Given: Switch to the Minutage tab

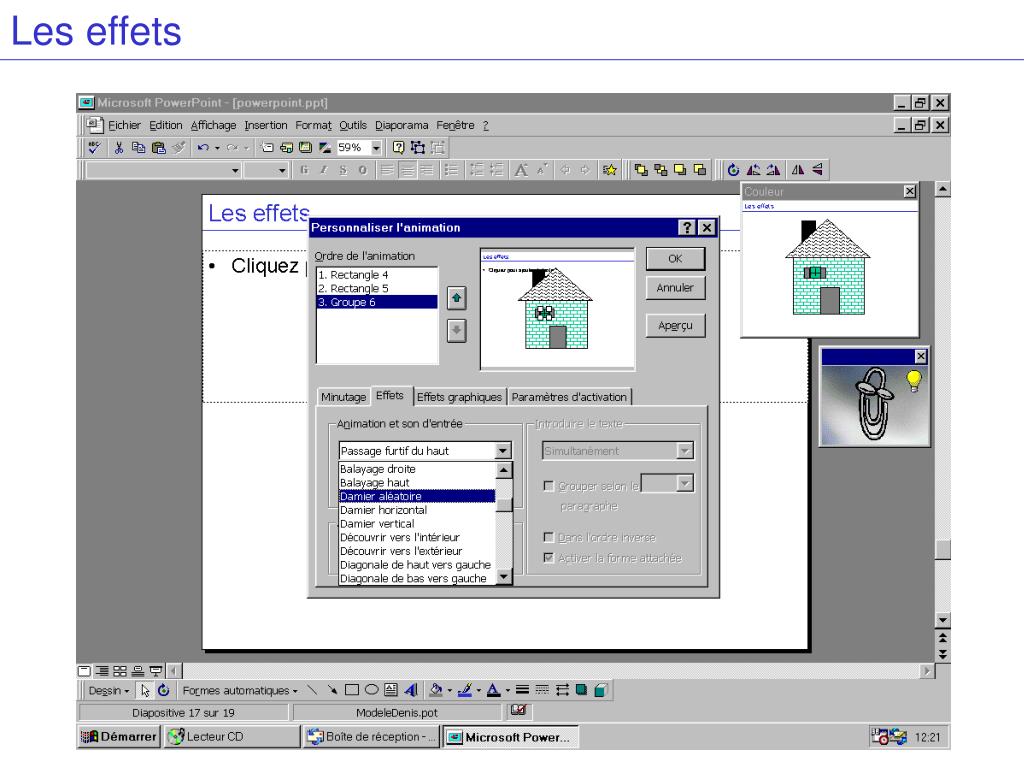Looking at the screenshot, I should click(344, 397).
